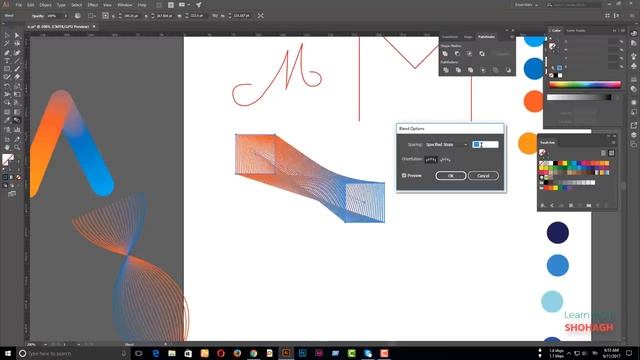This screenshot has width=640, height=360.
Task: Choose Align to Path orientation icon
Action: coord(446,160)
